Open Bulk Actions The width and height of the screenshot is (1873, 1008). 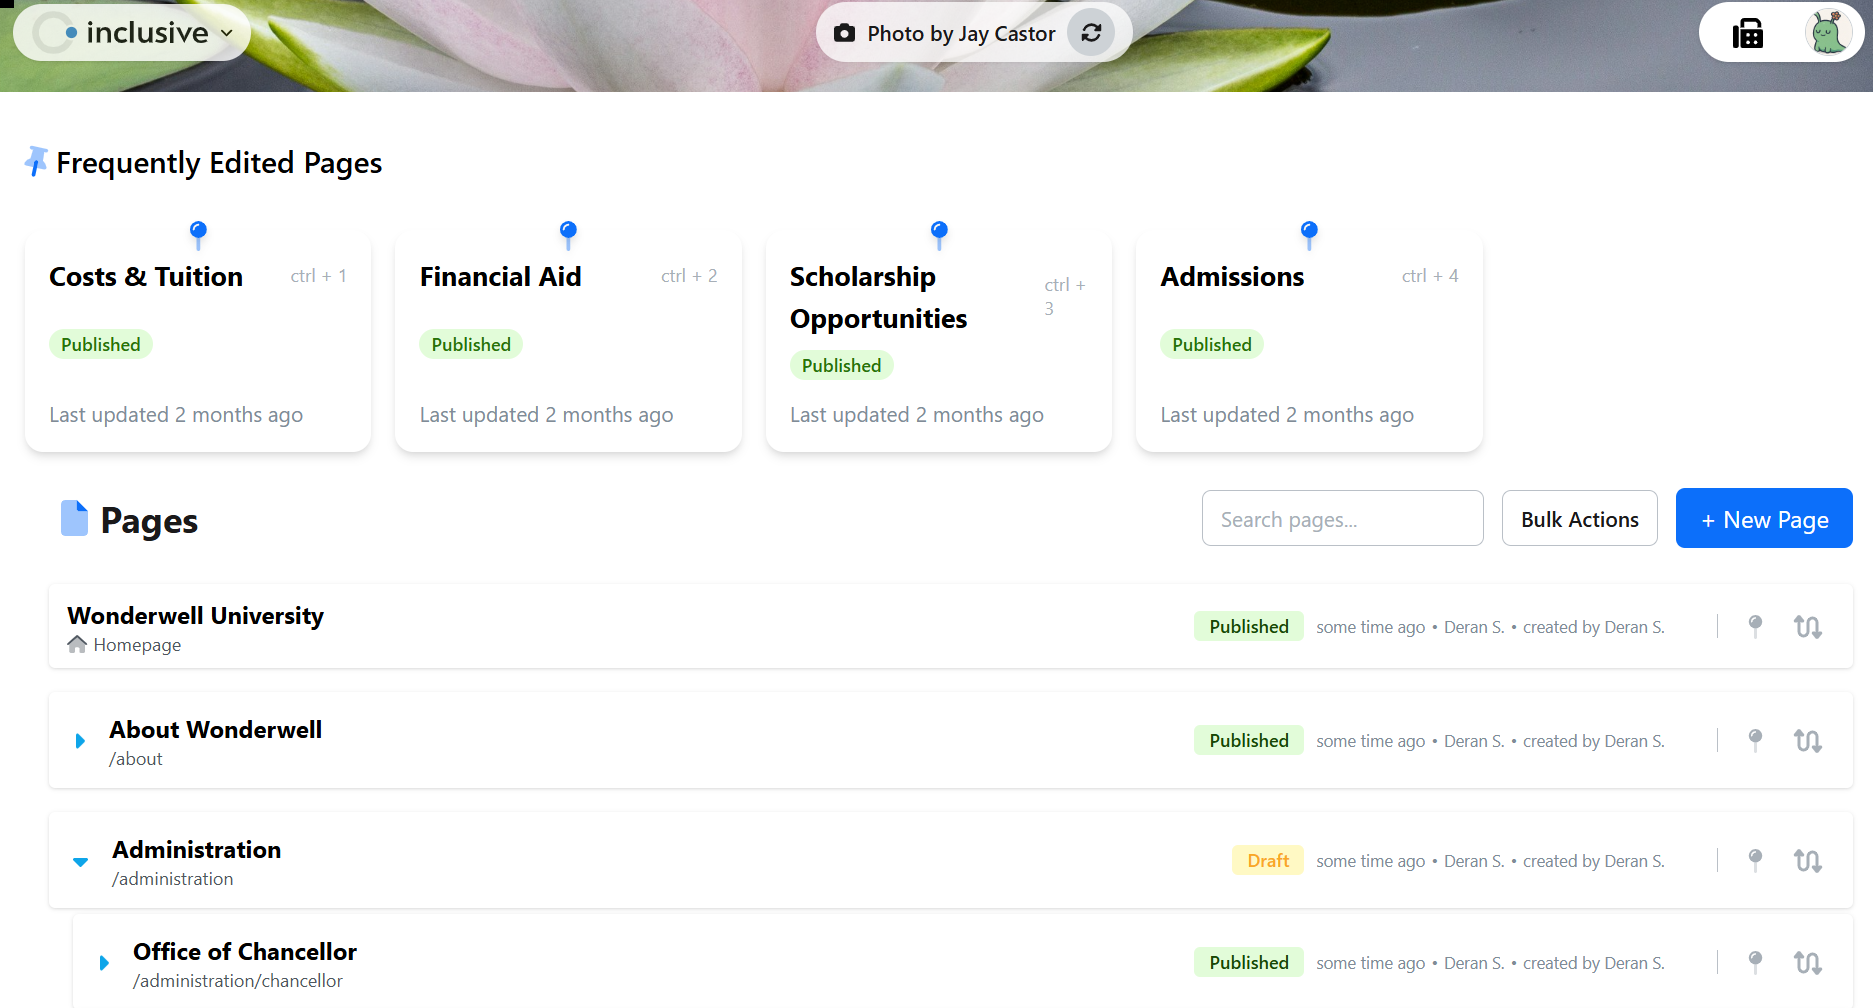[x=1579, y=518]
